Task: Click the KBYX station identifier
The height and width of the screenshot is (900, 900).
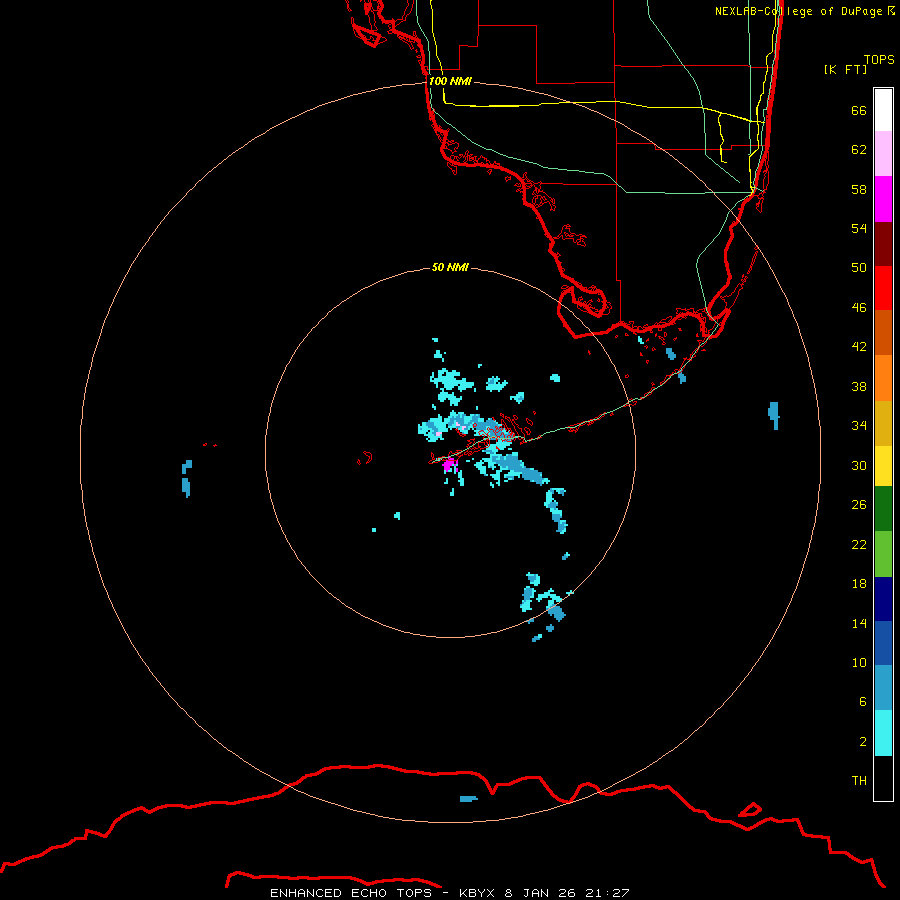Action: [x=477, y=893]
